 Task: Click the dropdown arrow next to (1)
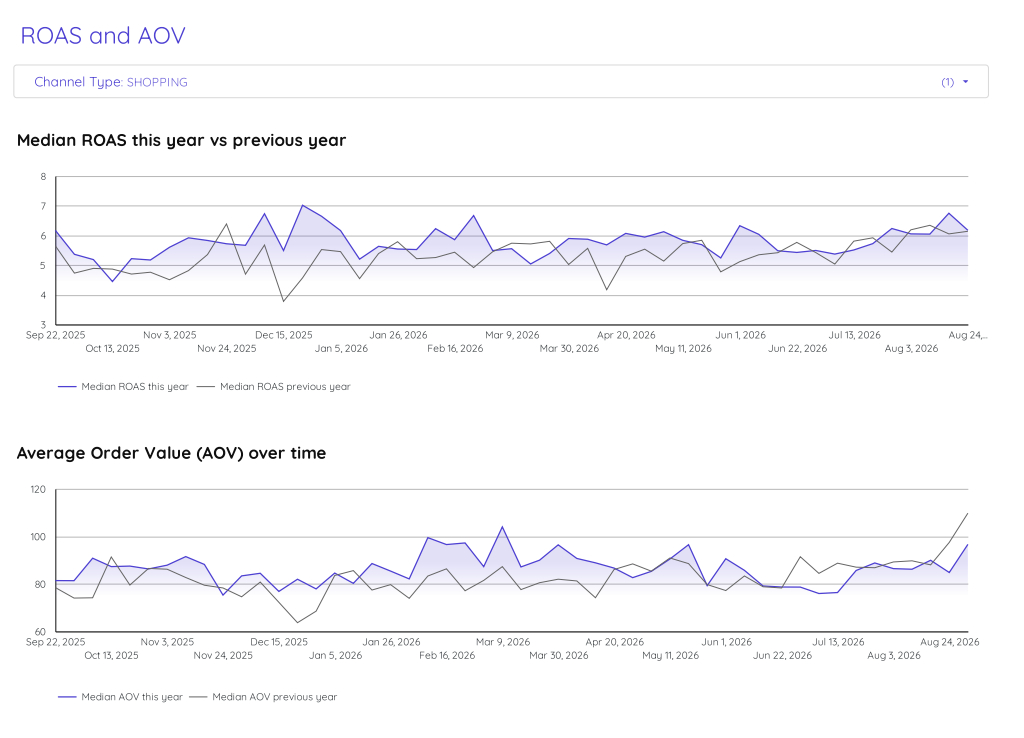point(965,82)
